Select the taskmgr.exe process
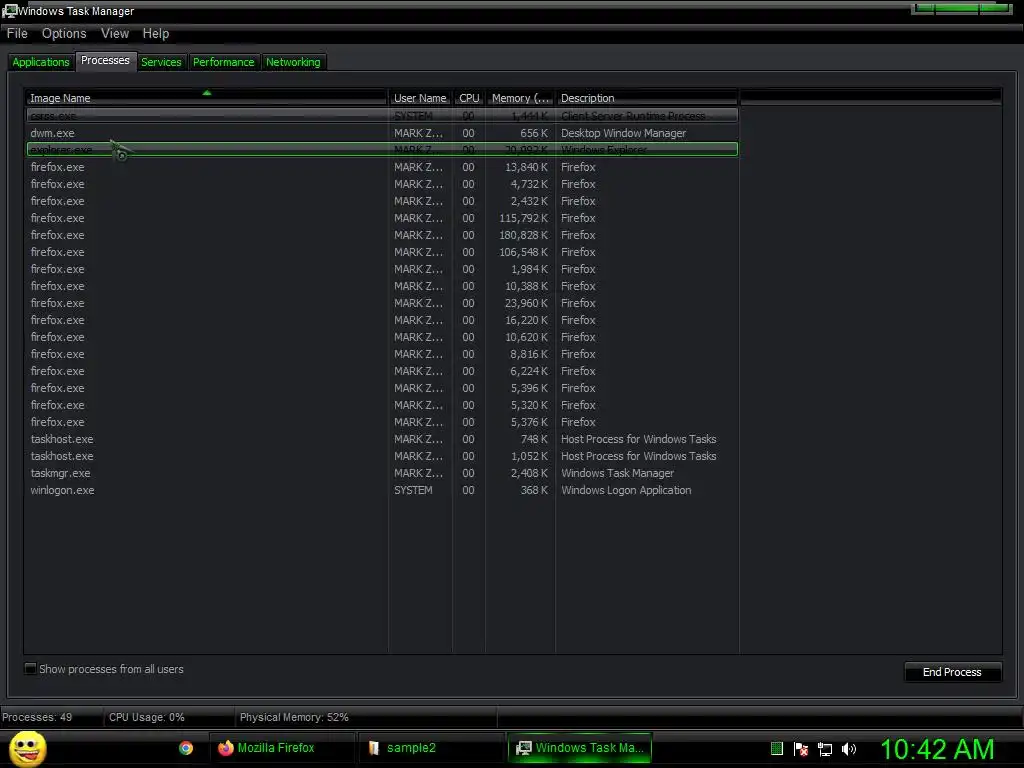The width and height of the screenshot is (1024, 768). pyautogui.click(x=382, y=473)
